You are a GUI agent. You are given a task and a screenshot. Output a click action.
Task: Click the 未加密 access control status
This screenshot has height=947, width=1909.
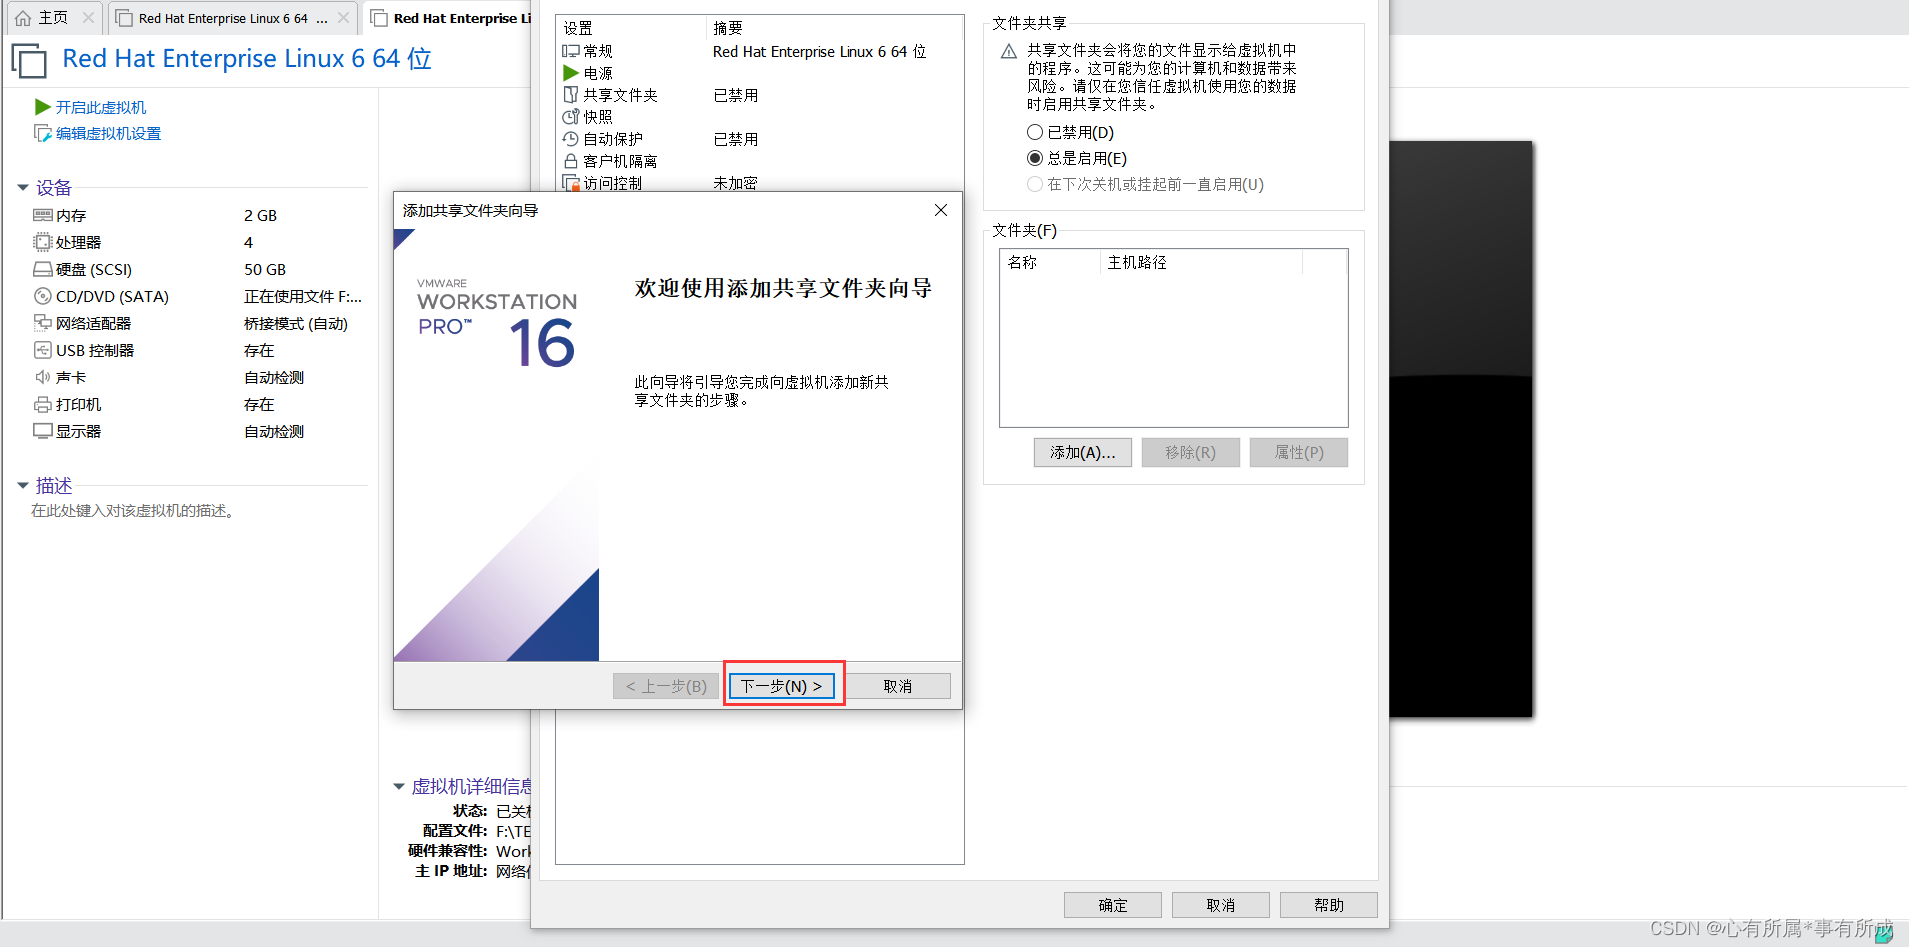(735, 183)
